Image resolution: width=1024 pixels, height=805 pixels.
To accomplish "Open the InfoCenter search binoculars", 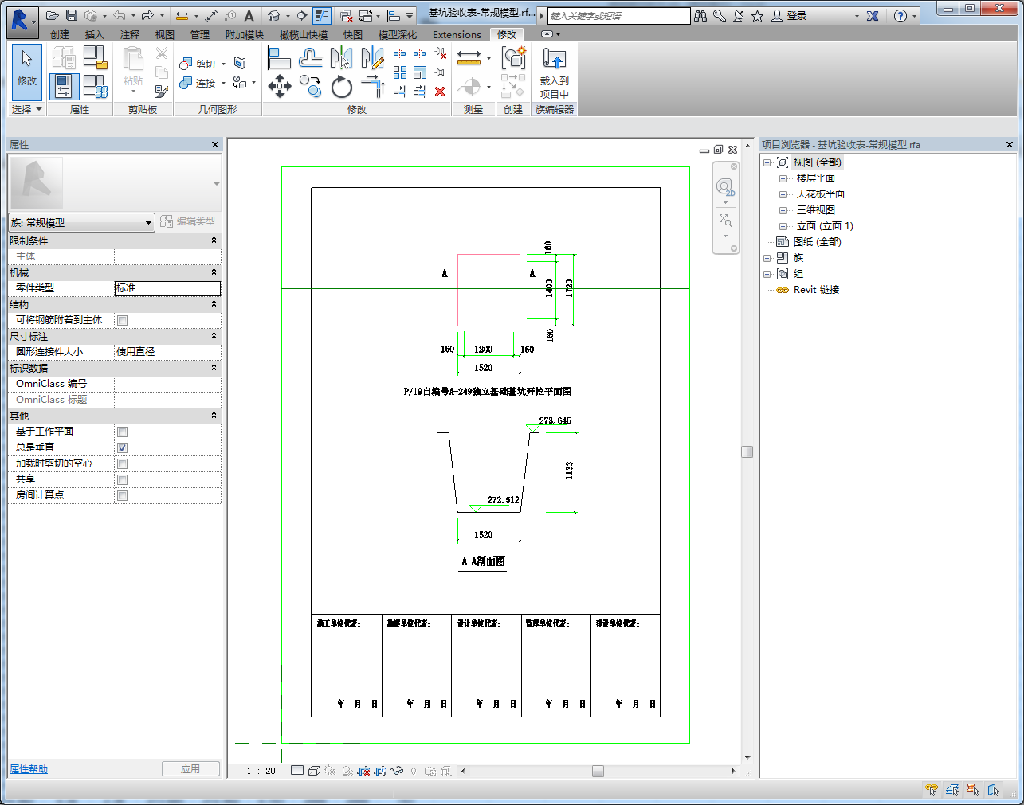I will (x=701, y=16).
